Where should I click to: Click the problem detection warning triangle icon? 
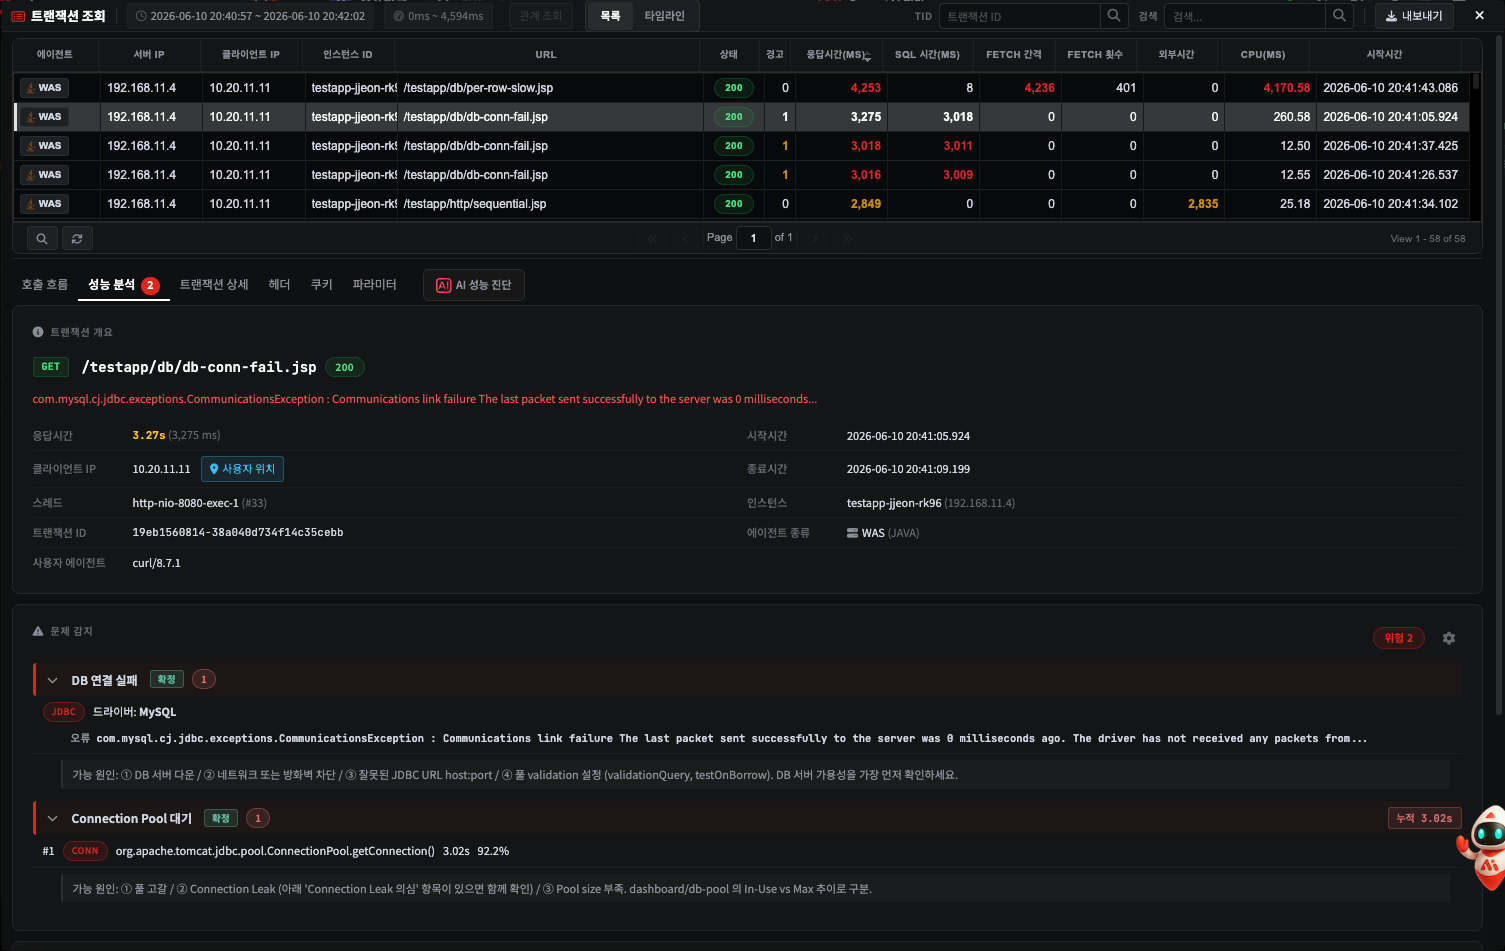[x=38, y=631]
